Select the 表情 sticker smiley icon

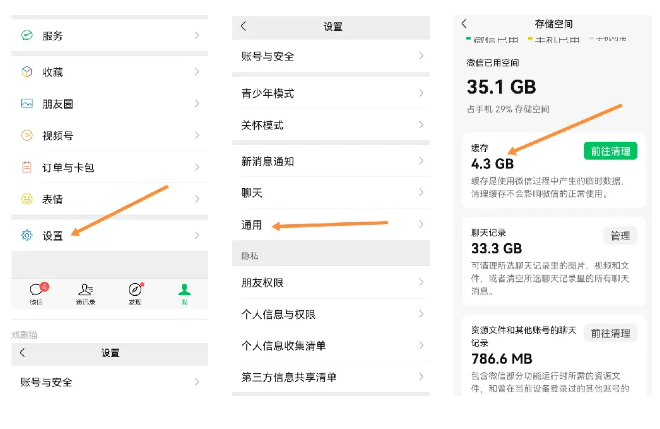pyautogui.click(x=27, y=199)
